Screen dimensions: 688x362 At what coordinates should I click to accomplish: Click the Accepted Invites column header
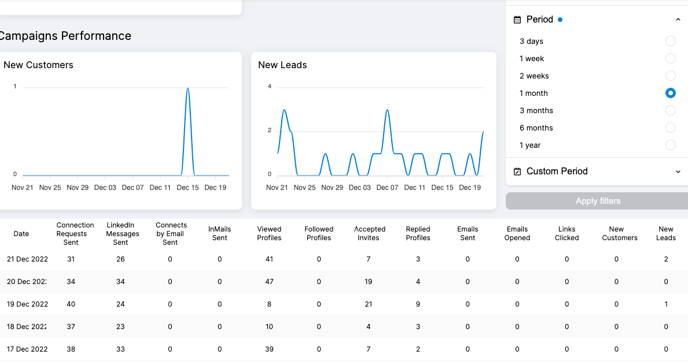pos(369,233)
